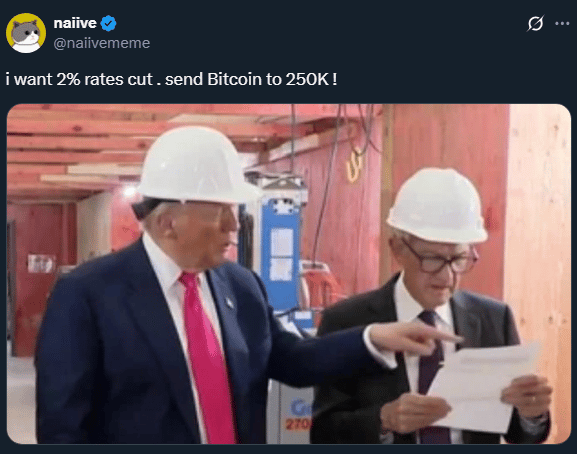Click the right man's white hard hat
Viewport: 577px width, 454px height.
point(437,205)
